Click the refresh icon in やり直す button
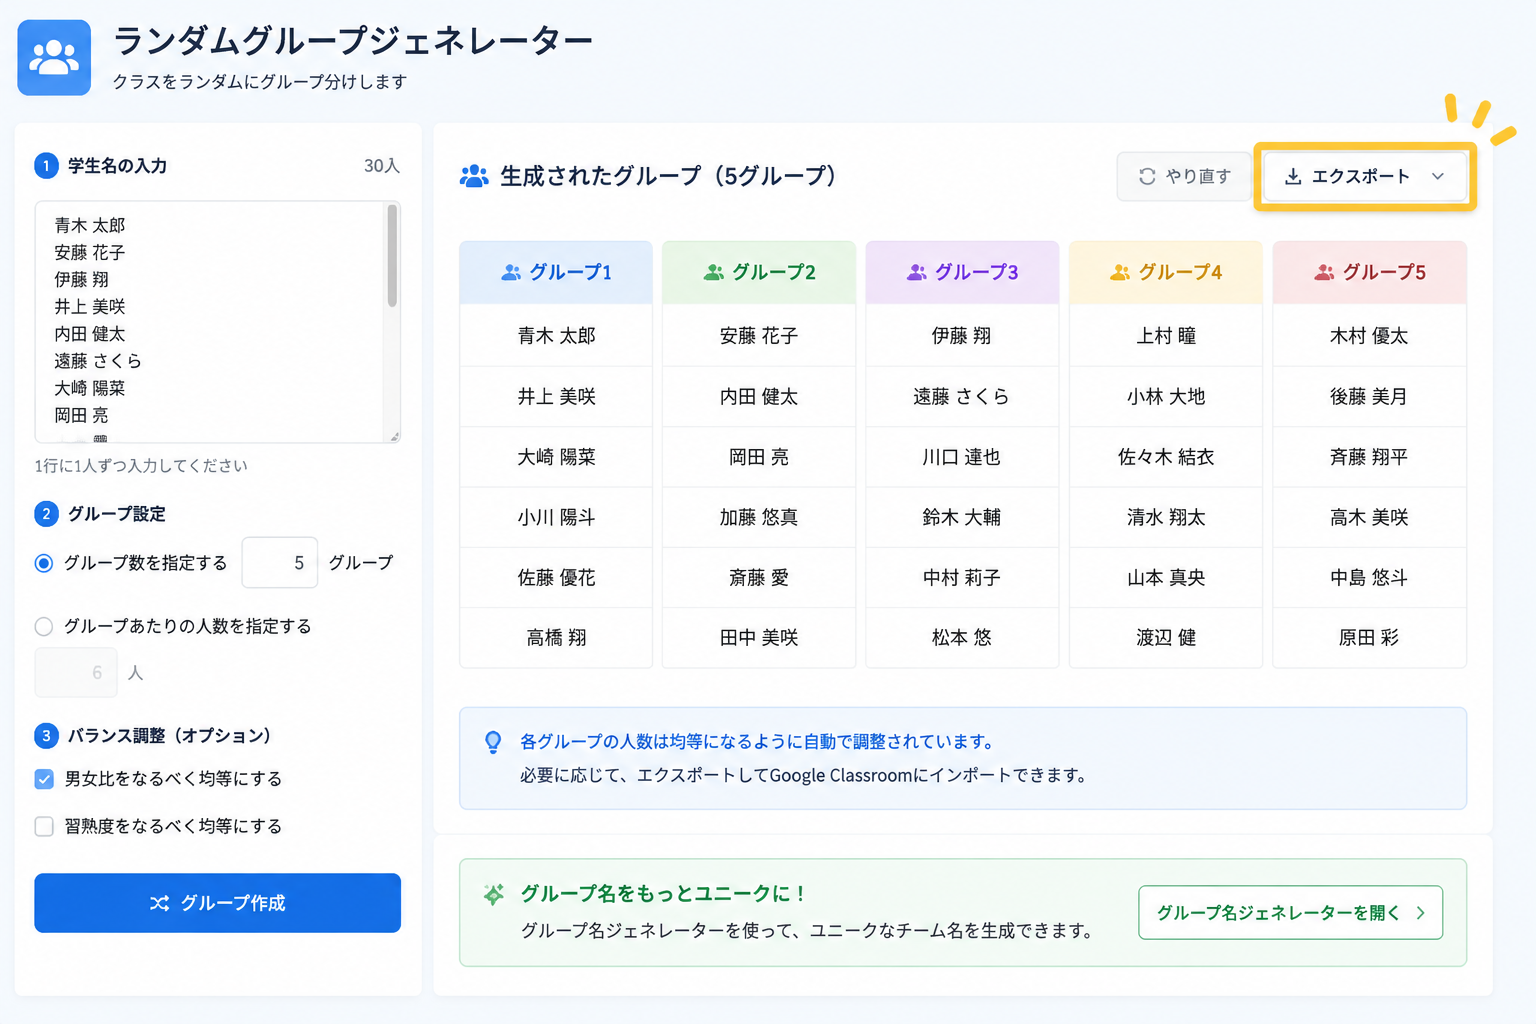Image resolution: width=1536 pixels, height=1024 pixels. click(x=1147, y=176)
